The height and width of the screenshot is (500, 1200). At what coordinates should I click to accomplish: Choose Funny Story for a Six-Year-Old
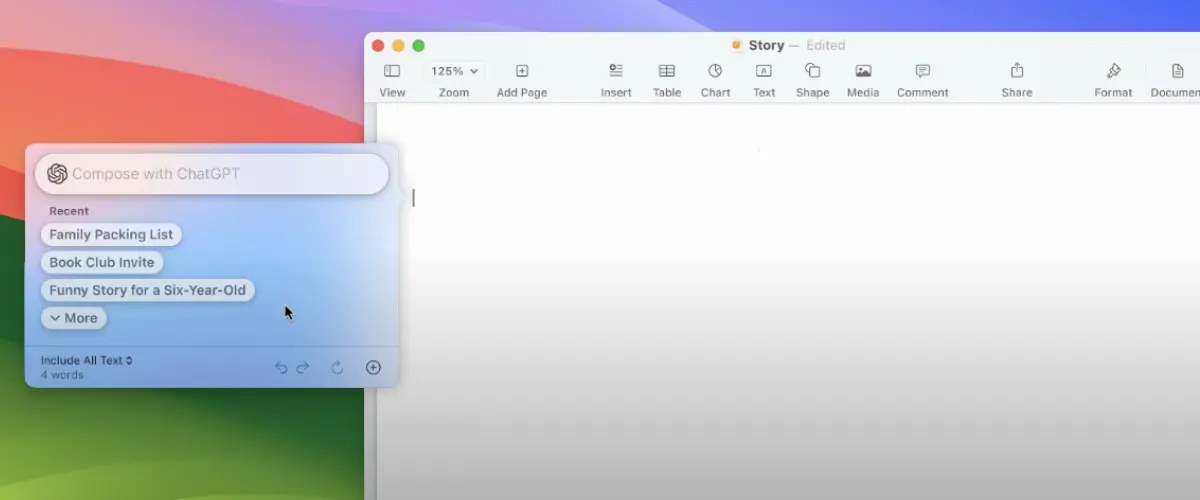click(x=148, y=290)
